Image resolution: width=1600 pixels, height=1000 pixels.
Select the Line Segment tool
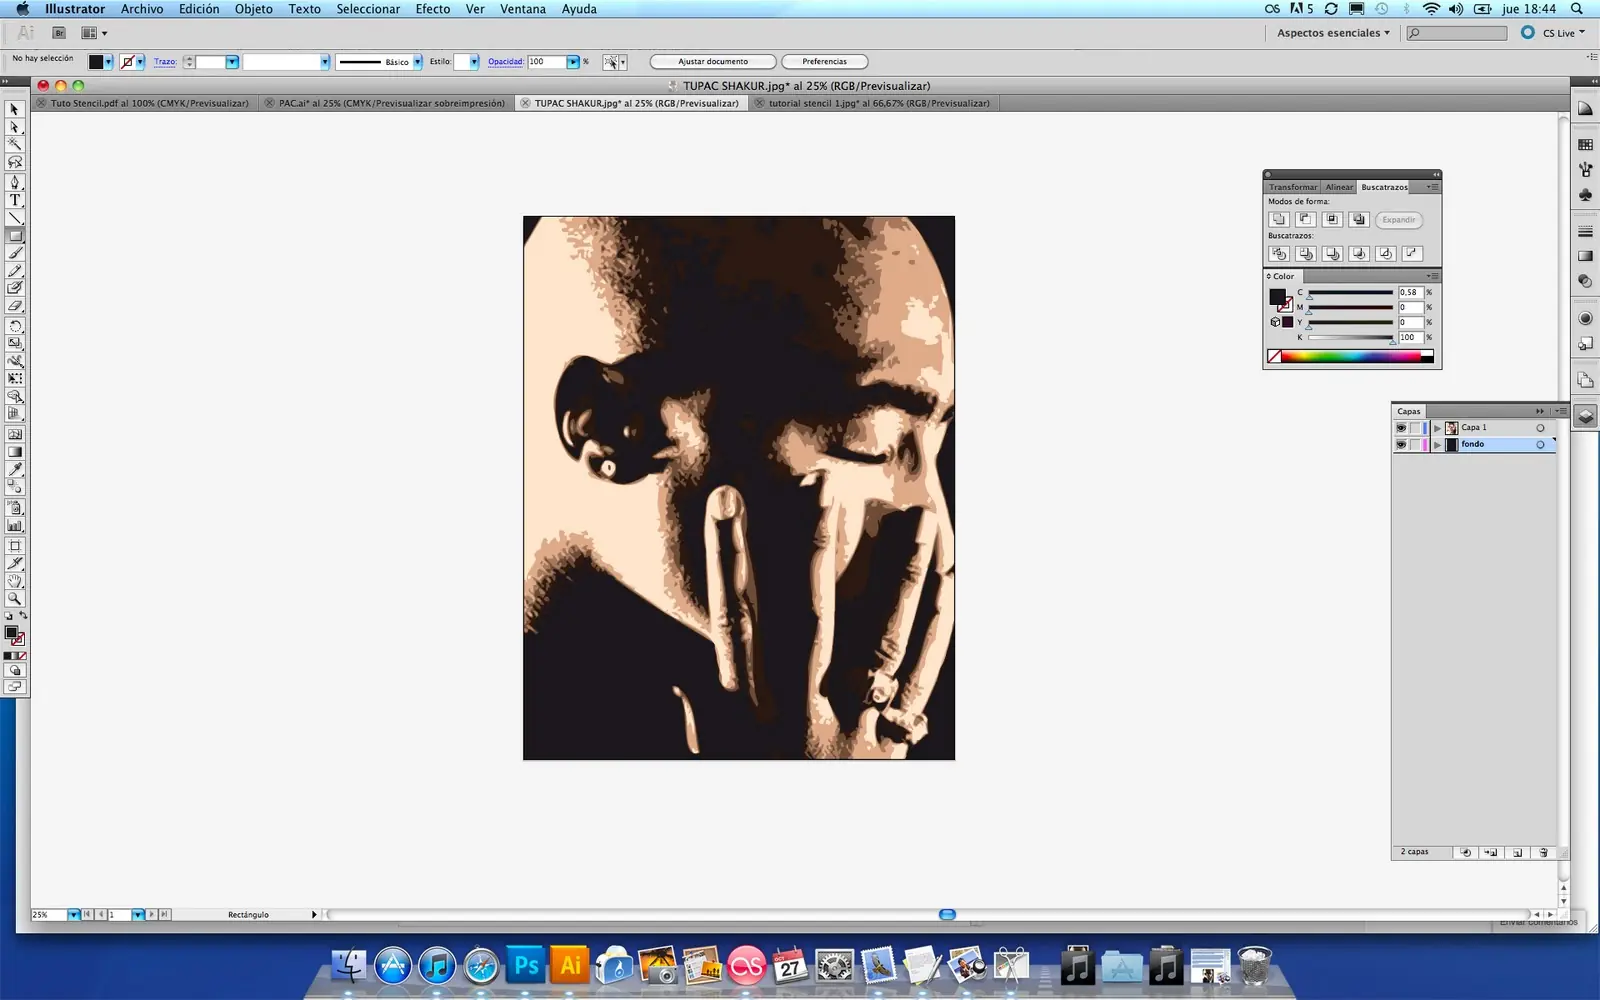pos(14,218)
